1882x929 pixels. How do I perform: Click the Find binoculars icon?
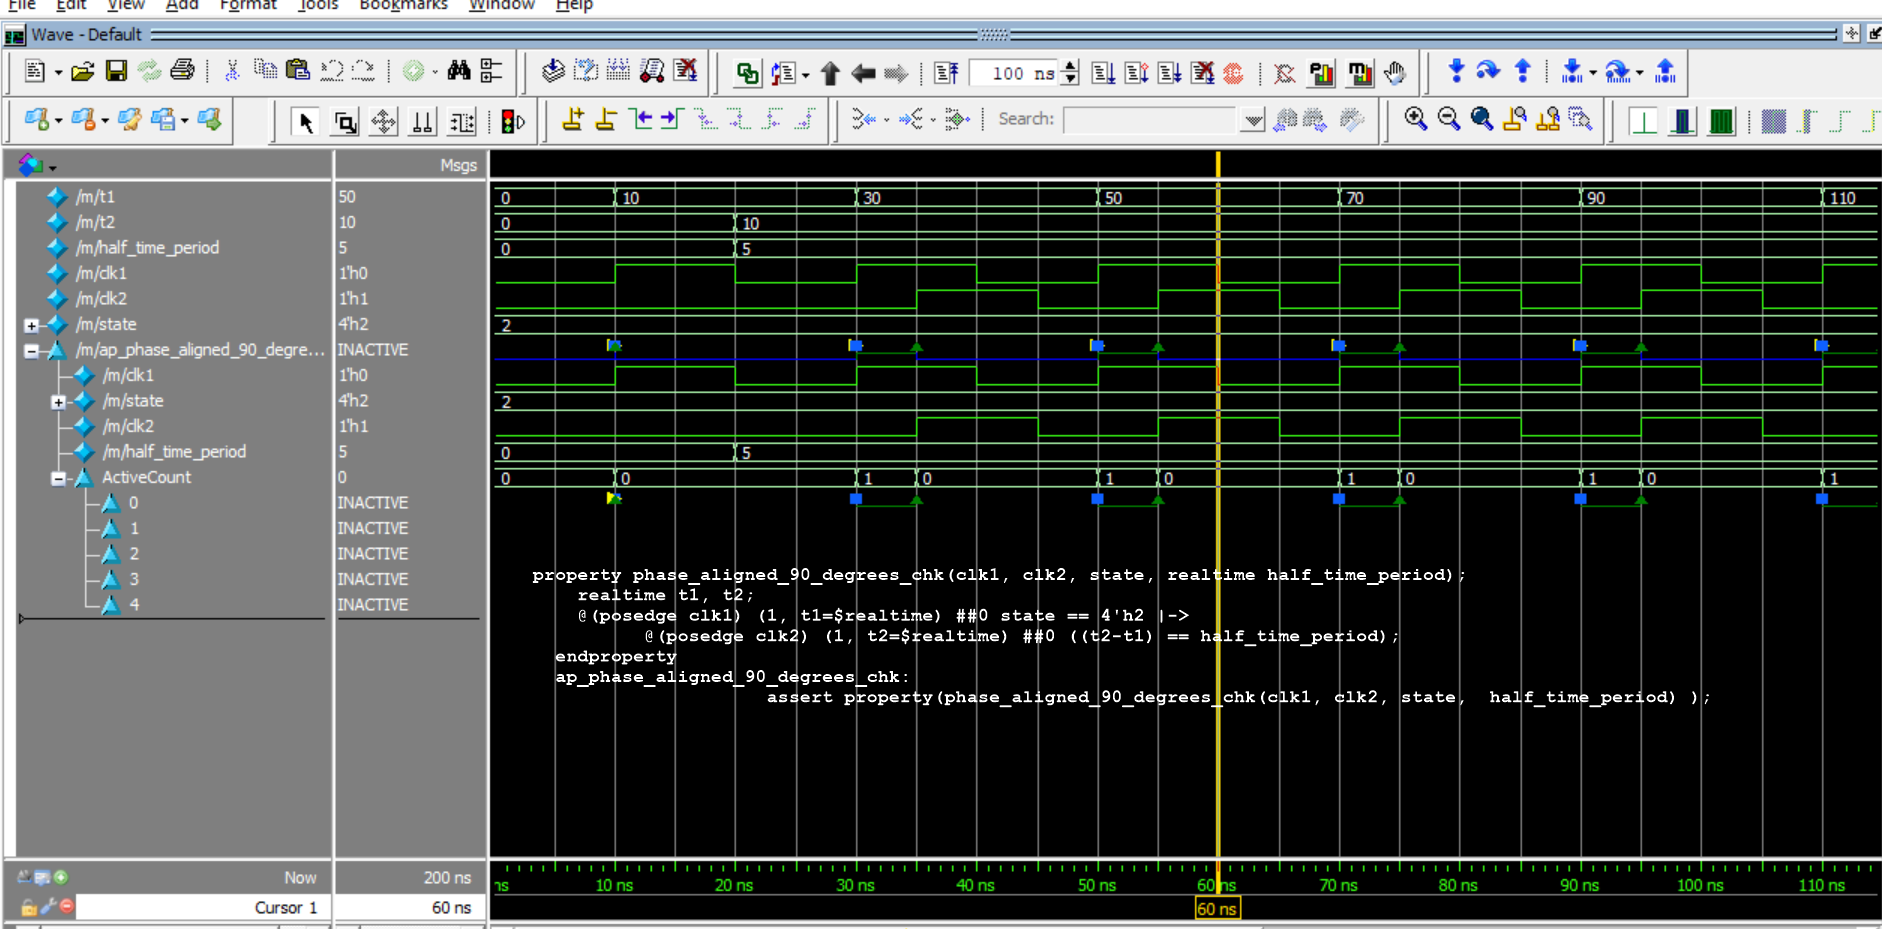point(459,71)
